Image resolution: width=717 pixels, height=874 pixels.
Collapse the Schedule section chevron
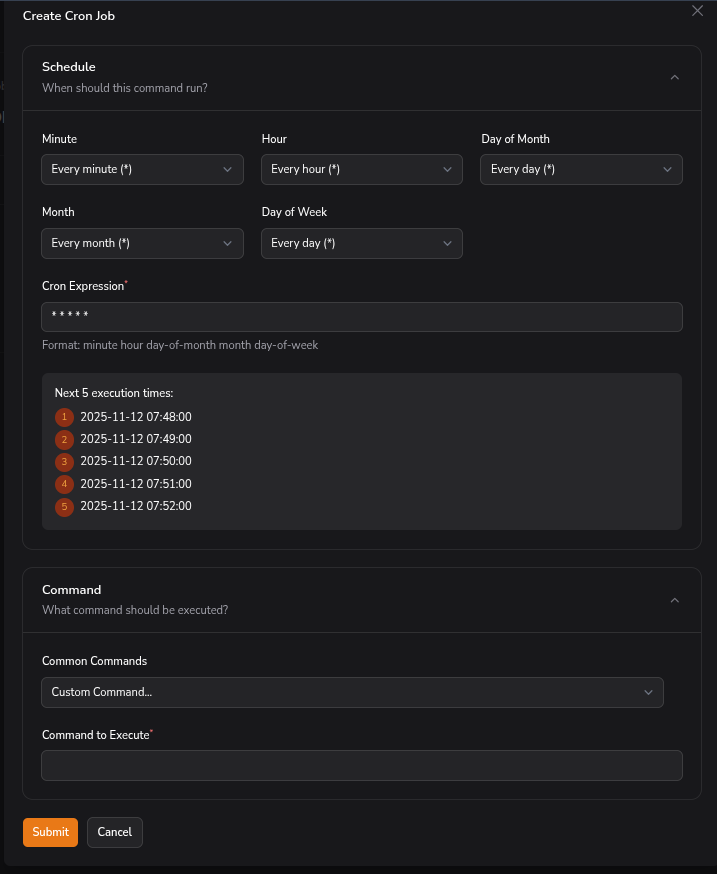click(x=674, y=77)
